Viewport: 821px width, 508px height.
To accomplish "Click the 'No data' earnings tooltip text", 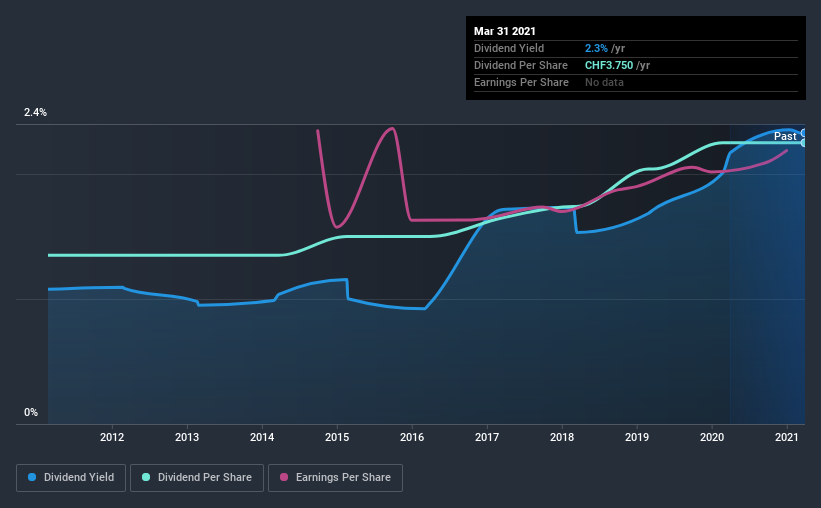I will click(604, 82).
